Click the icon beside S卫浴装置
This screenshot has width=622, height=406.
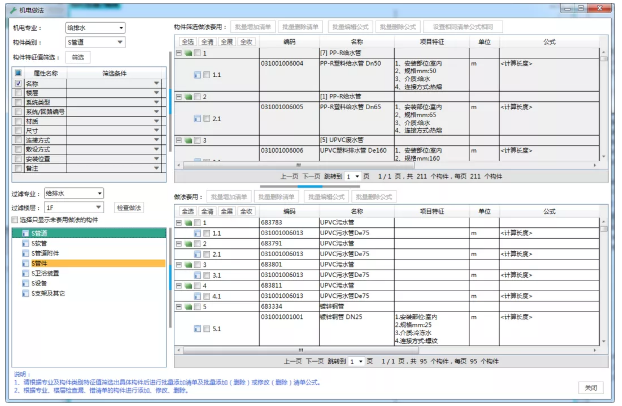(25, 273)
